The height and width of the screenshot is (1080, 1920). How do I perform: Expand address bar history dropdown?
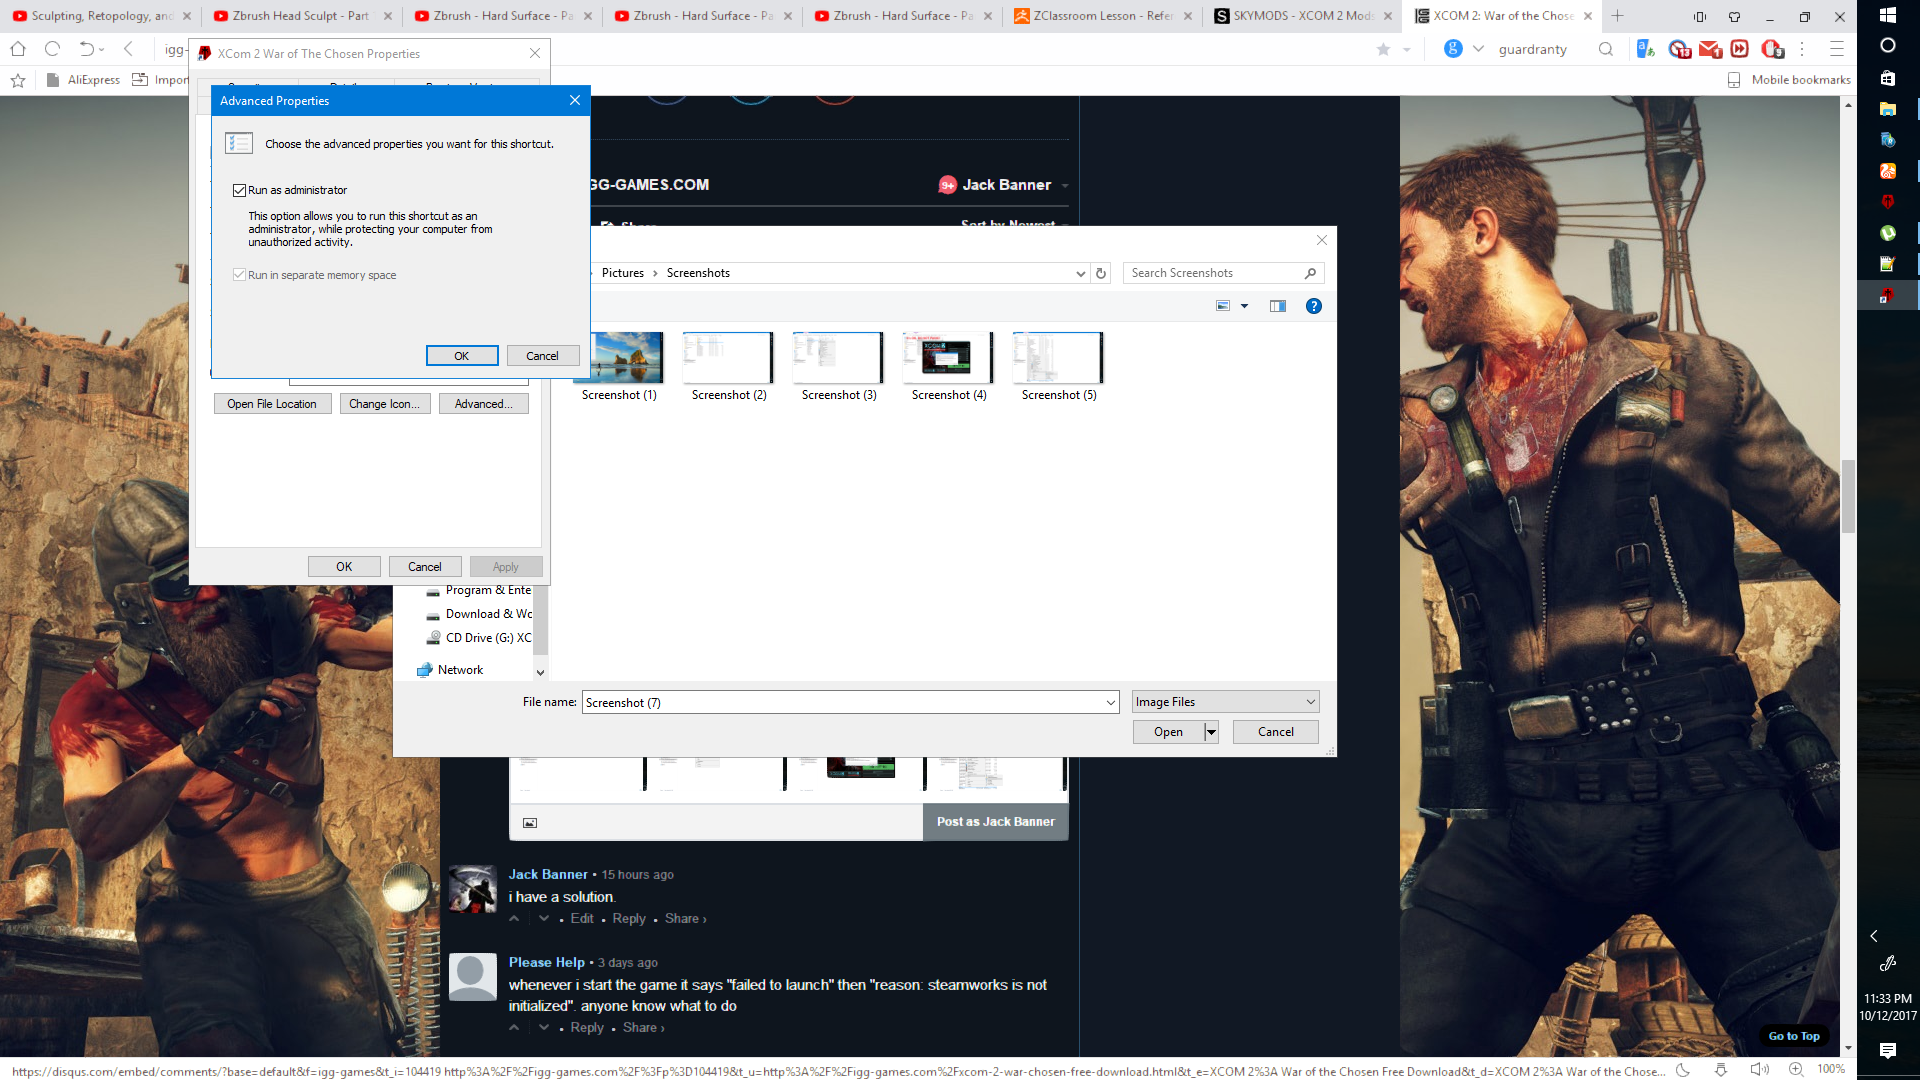point(1080,273)
